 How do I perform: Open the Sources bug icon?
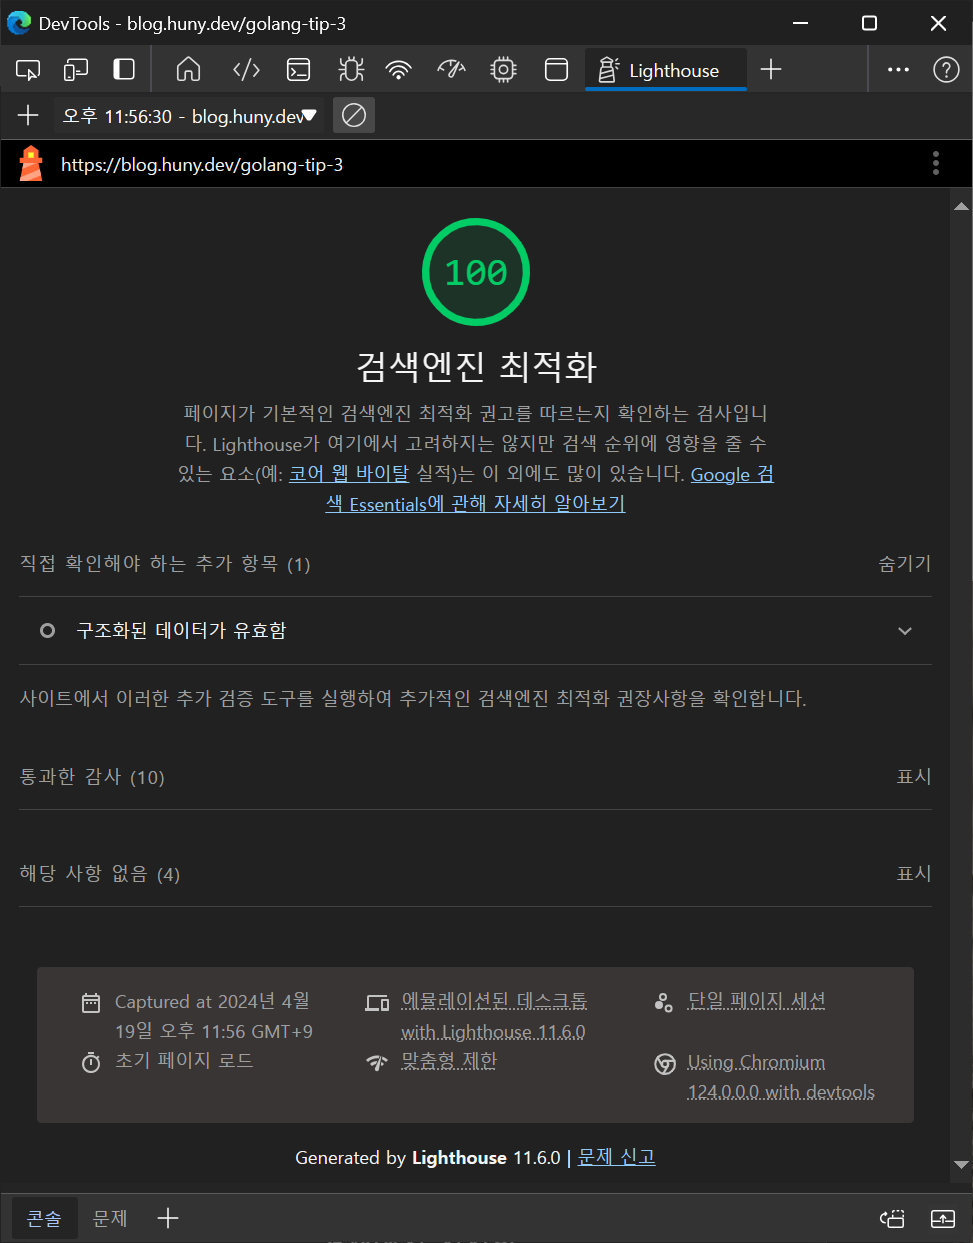click(350, 69)
